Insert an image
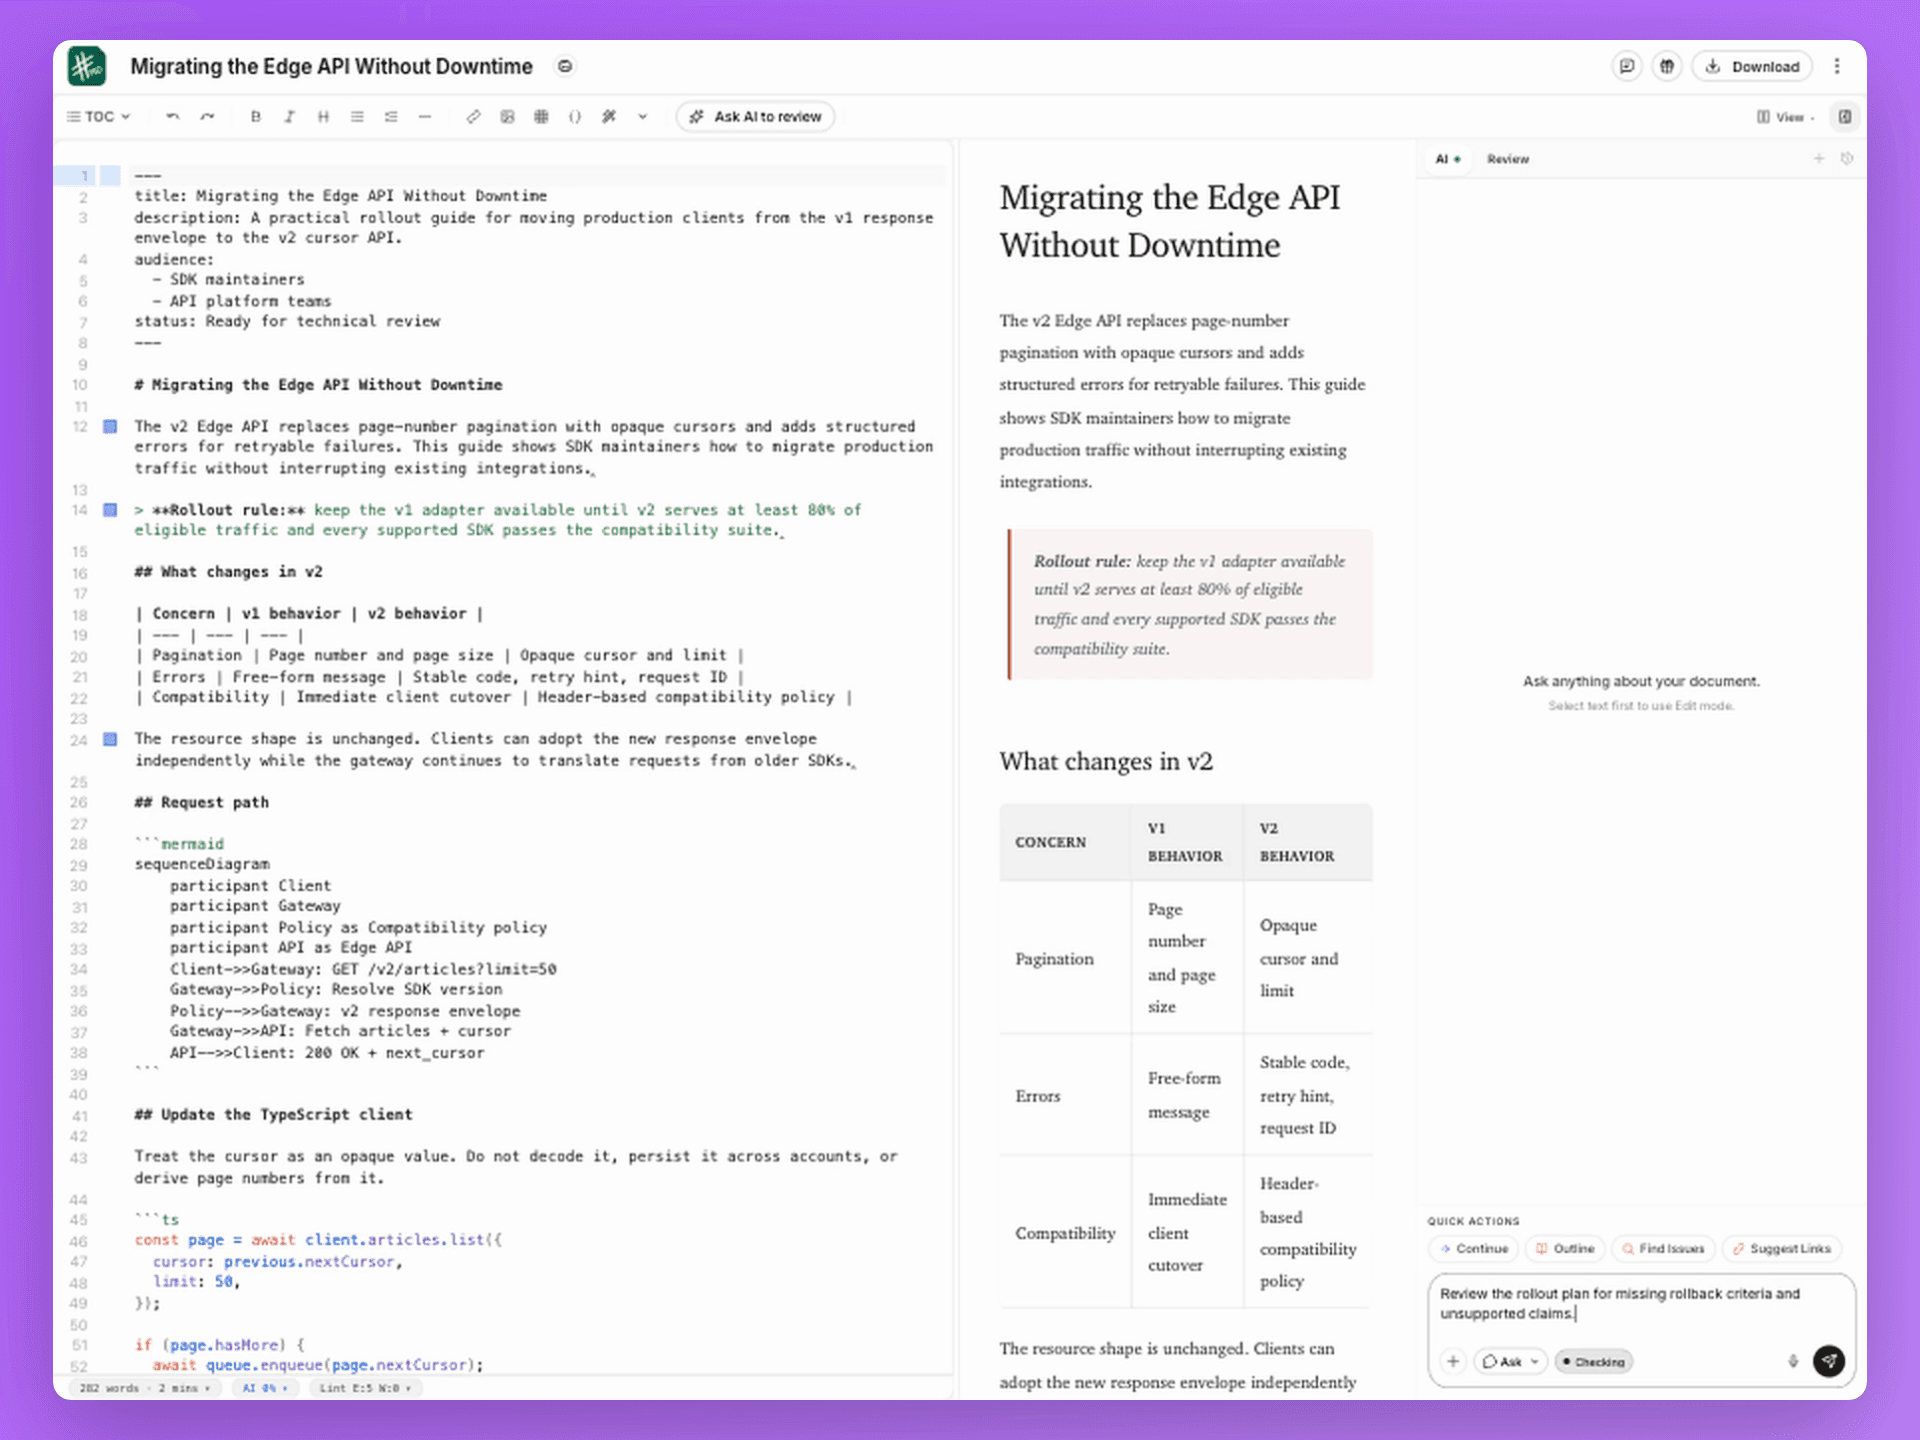 tap(507, 117)
